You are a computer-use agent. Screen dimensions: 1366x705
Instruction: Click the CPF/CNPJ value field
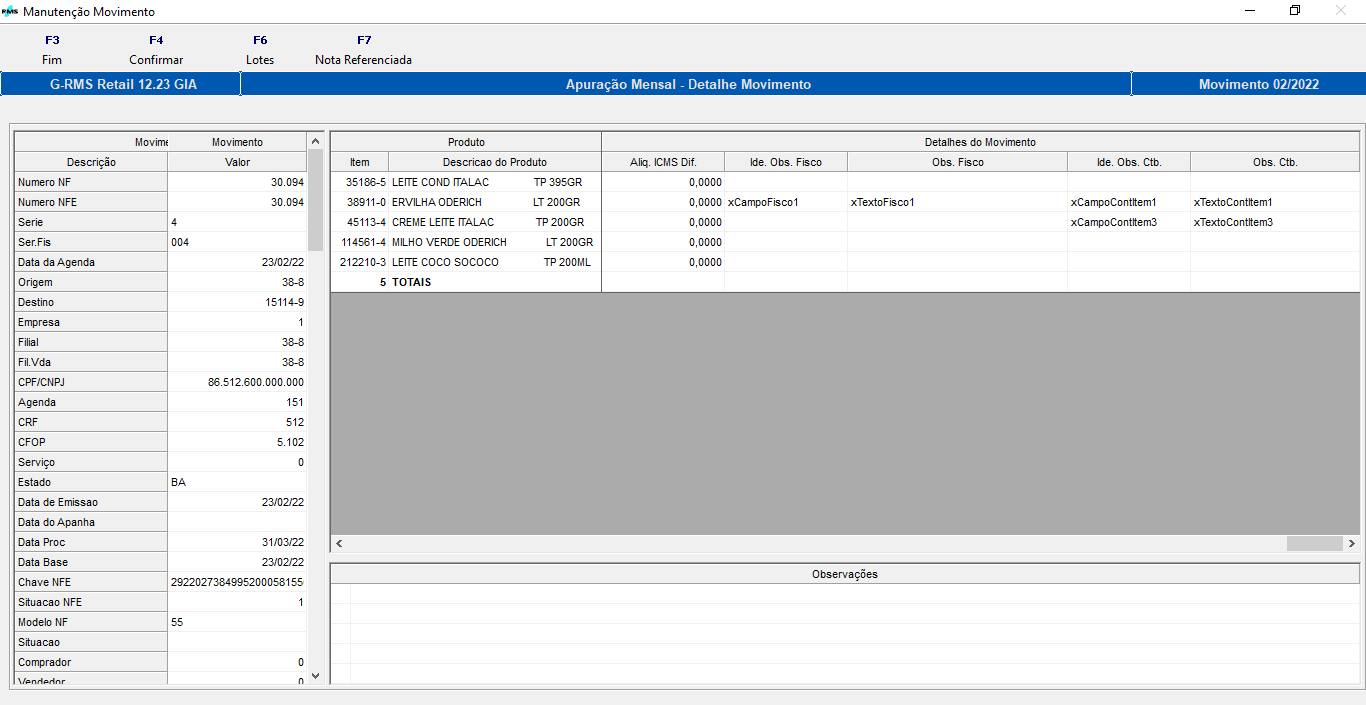tap(237, 382)
